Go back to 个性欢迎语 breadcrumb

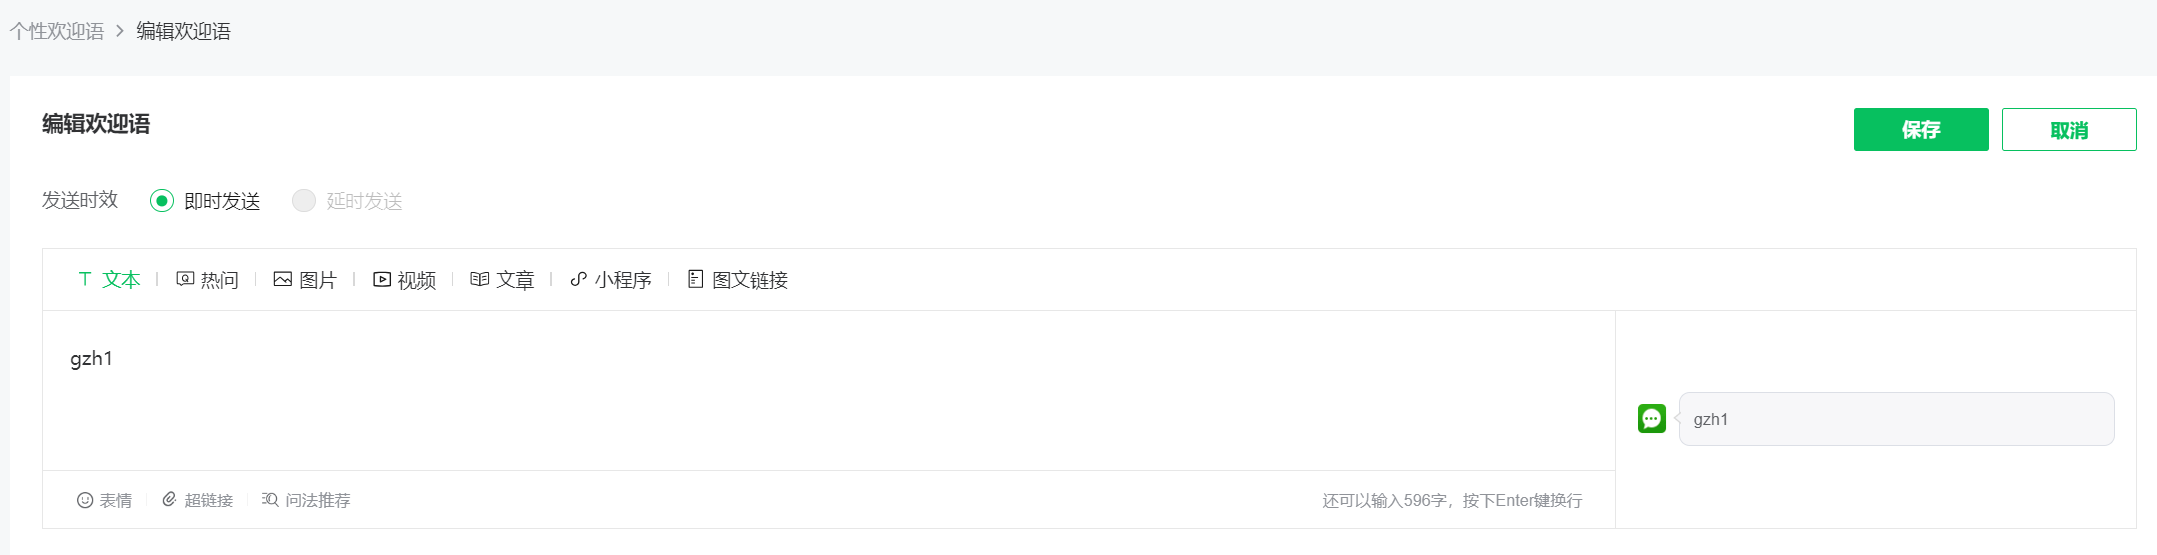pos(57,31)
